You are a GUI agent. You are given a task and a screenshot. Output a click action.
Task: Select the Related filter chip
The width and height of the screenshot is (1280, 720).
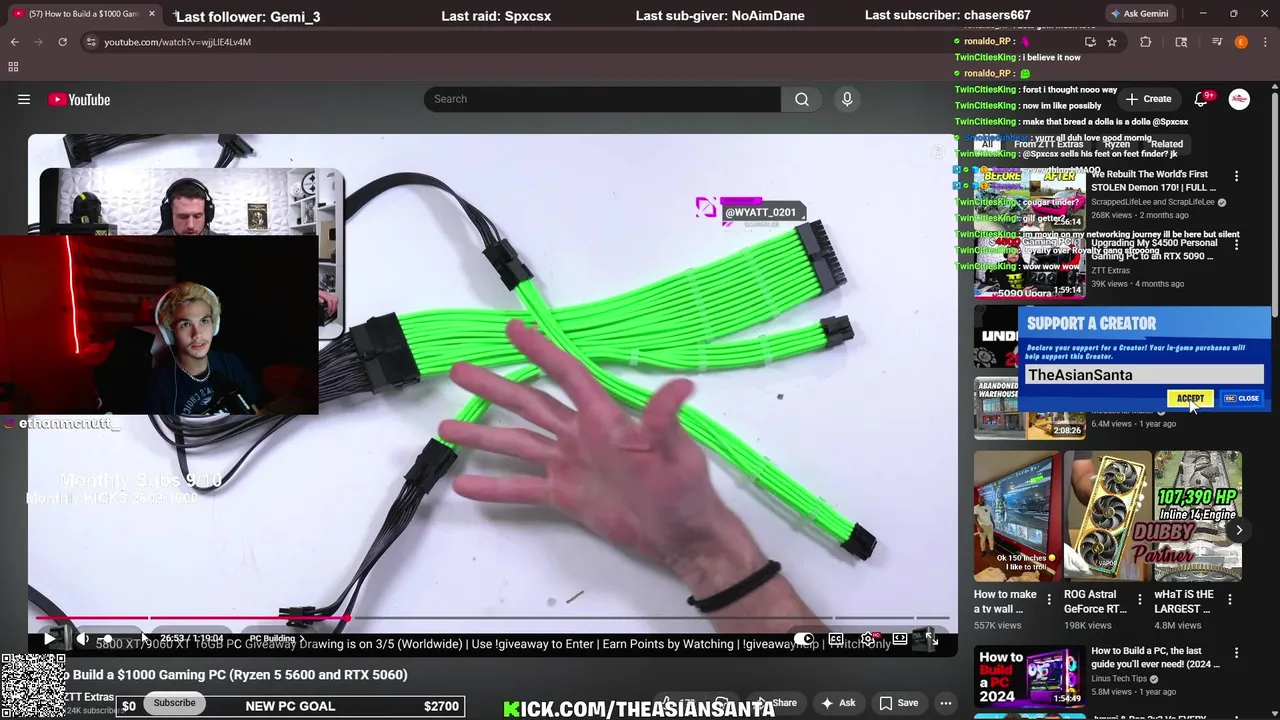click(1166, 144)
